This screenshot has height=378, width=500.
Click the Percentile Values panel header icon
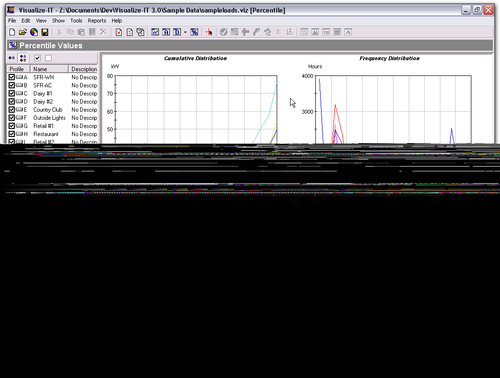click(13, 45)
